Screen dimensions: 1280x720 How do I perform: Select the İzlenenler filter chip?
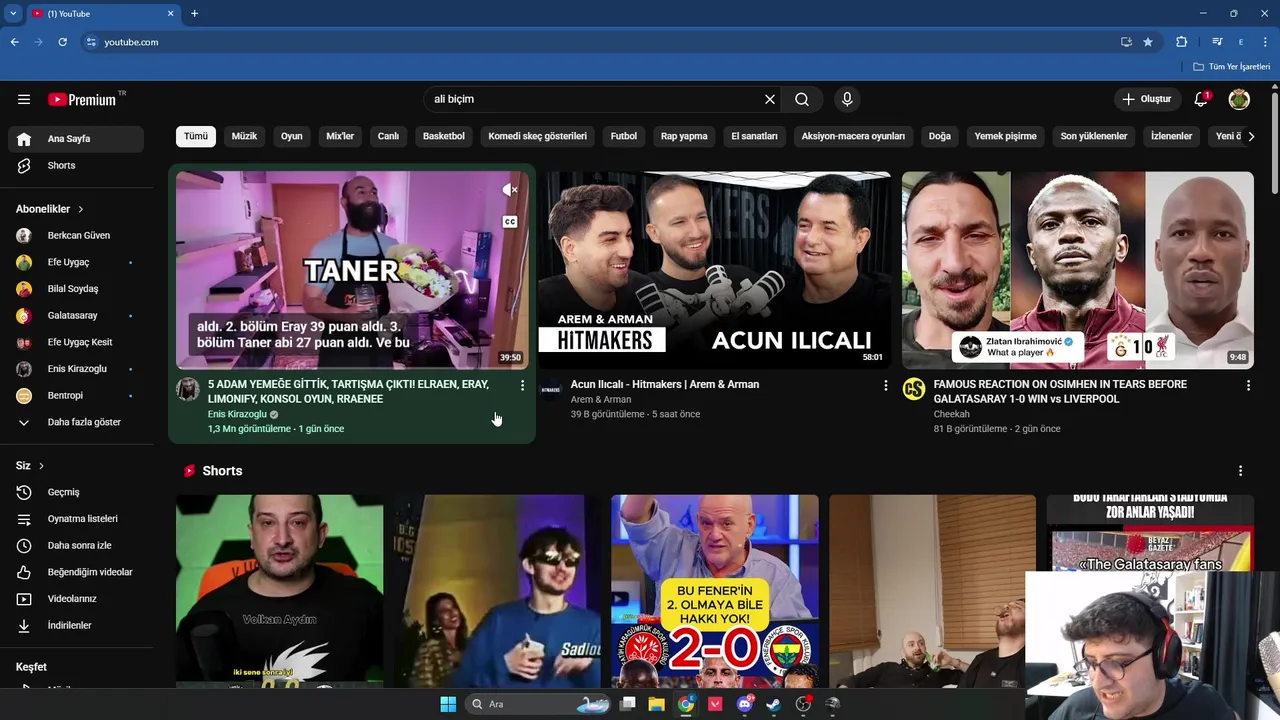coord(1171,136)
